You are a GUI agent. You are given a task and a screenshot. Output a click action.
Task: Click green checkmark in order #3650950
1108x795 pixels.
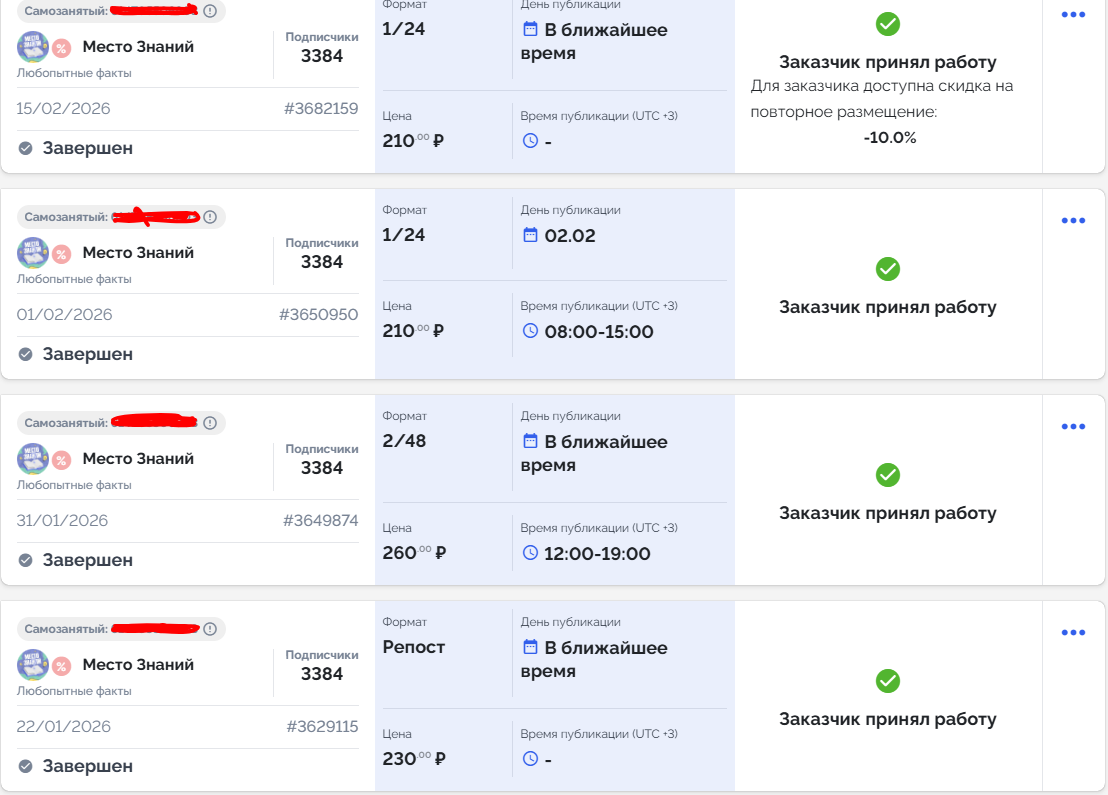point(888,269)
